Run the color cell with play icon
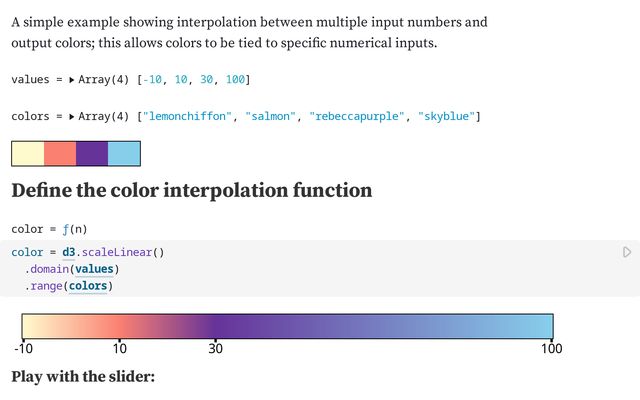 (627, 253)
